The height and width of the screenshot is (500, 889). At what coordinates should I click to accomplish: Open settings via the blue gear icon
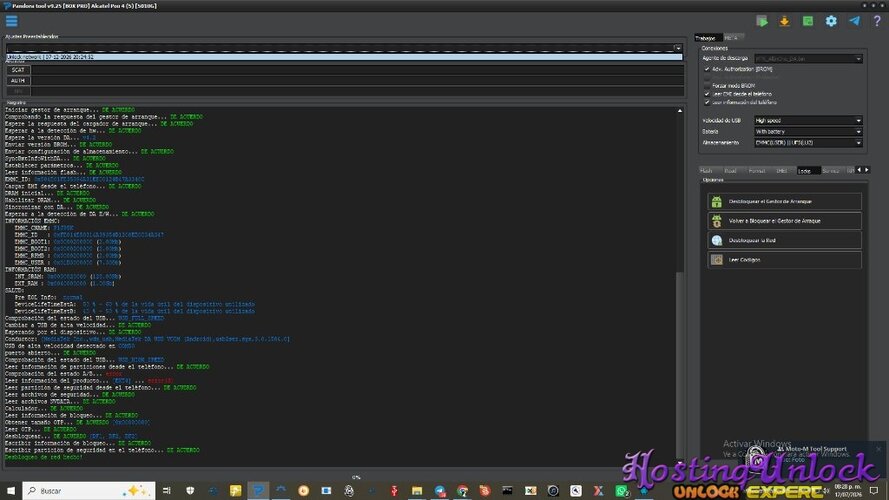tap(831, 21)
